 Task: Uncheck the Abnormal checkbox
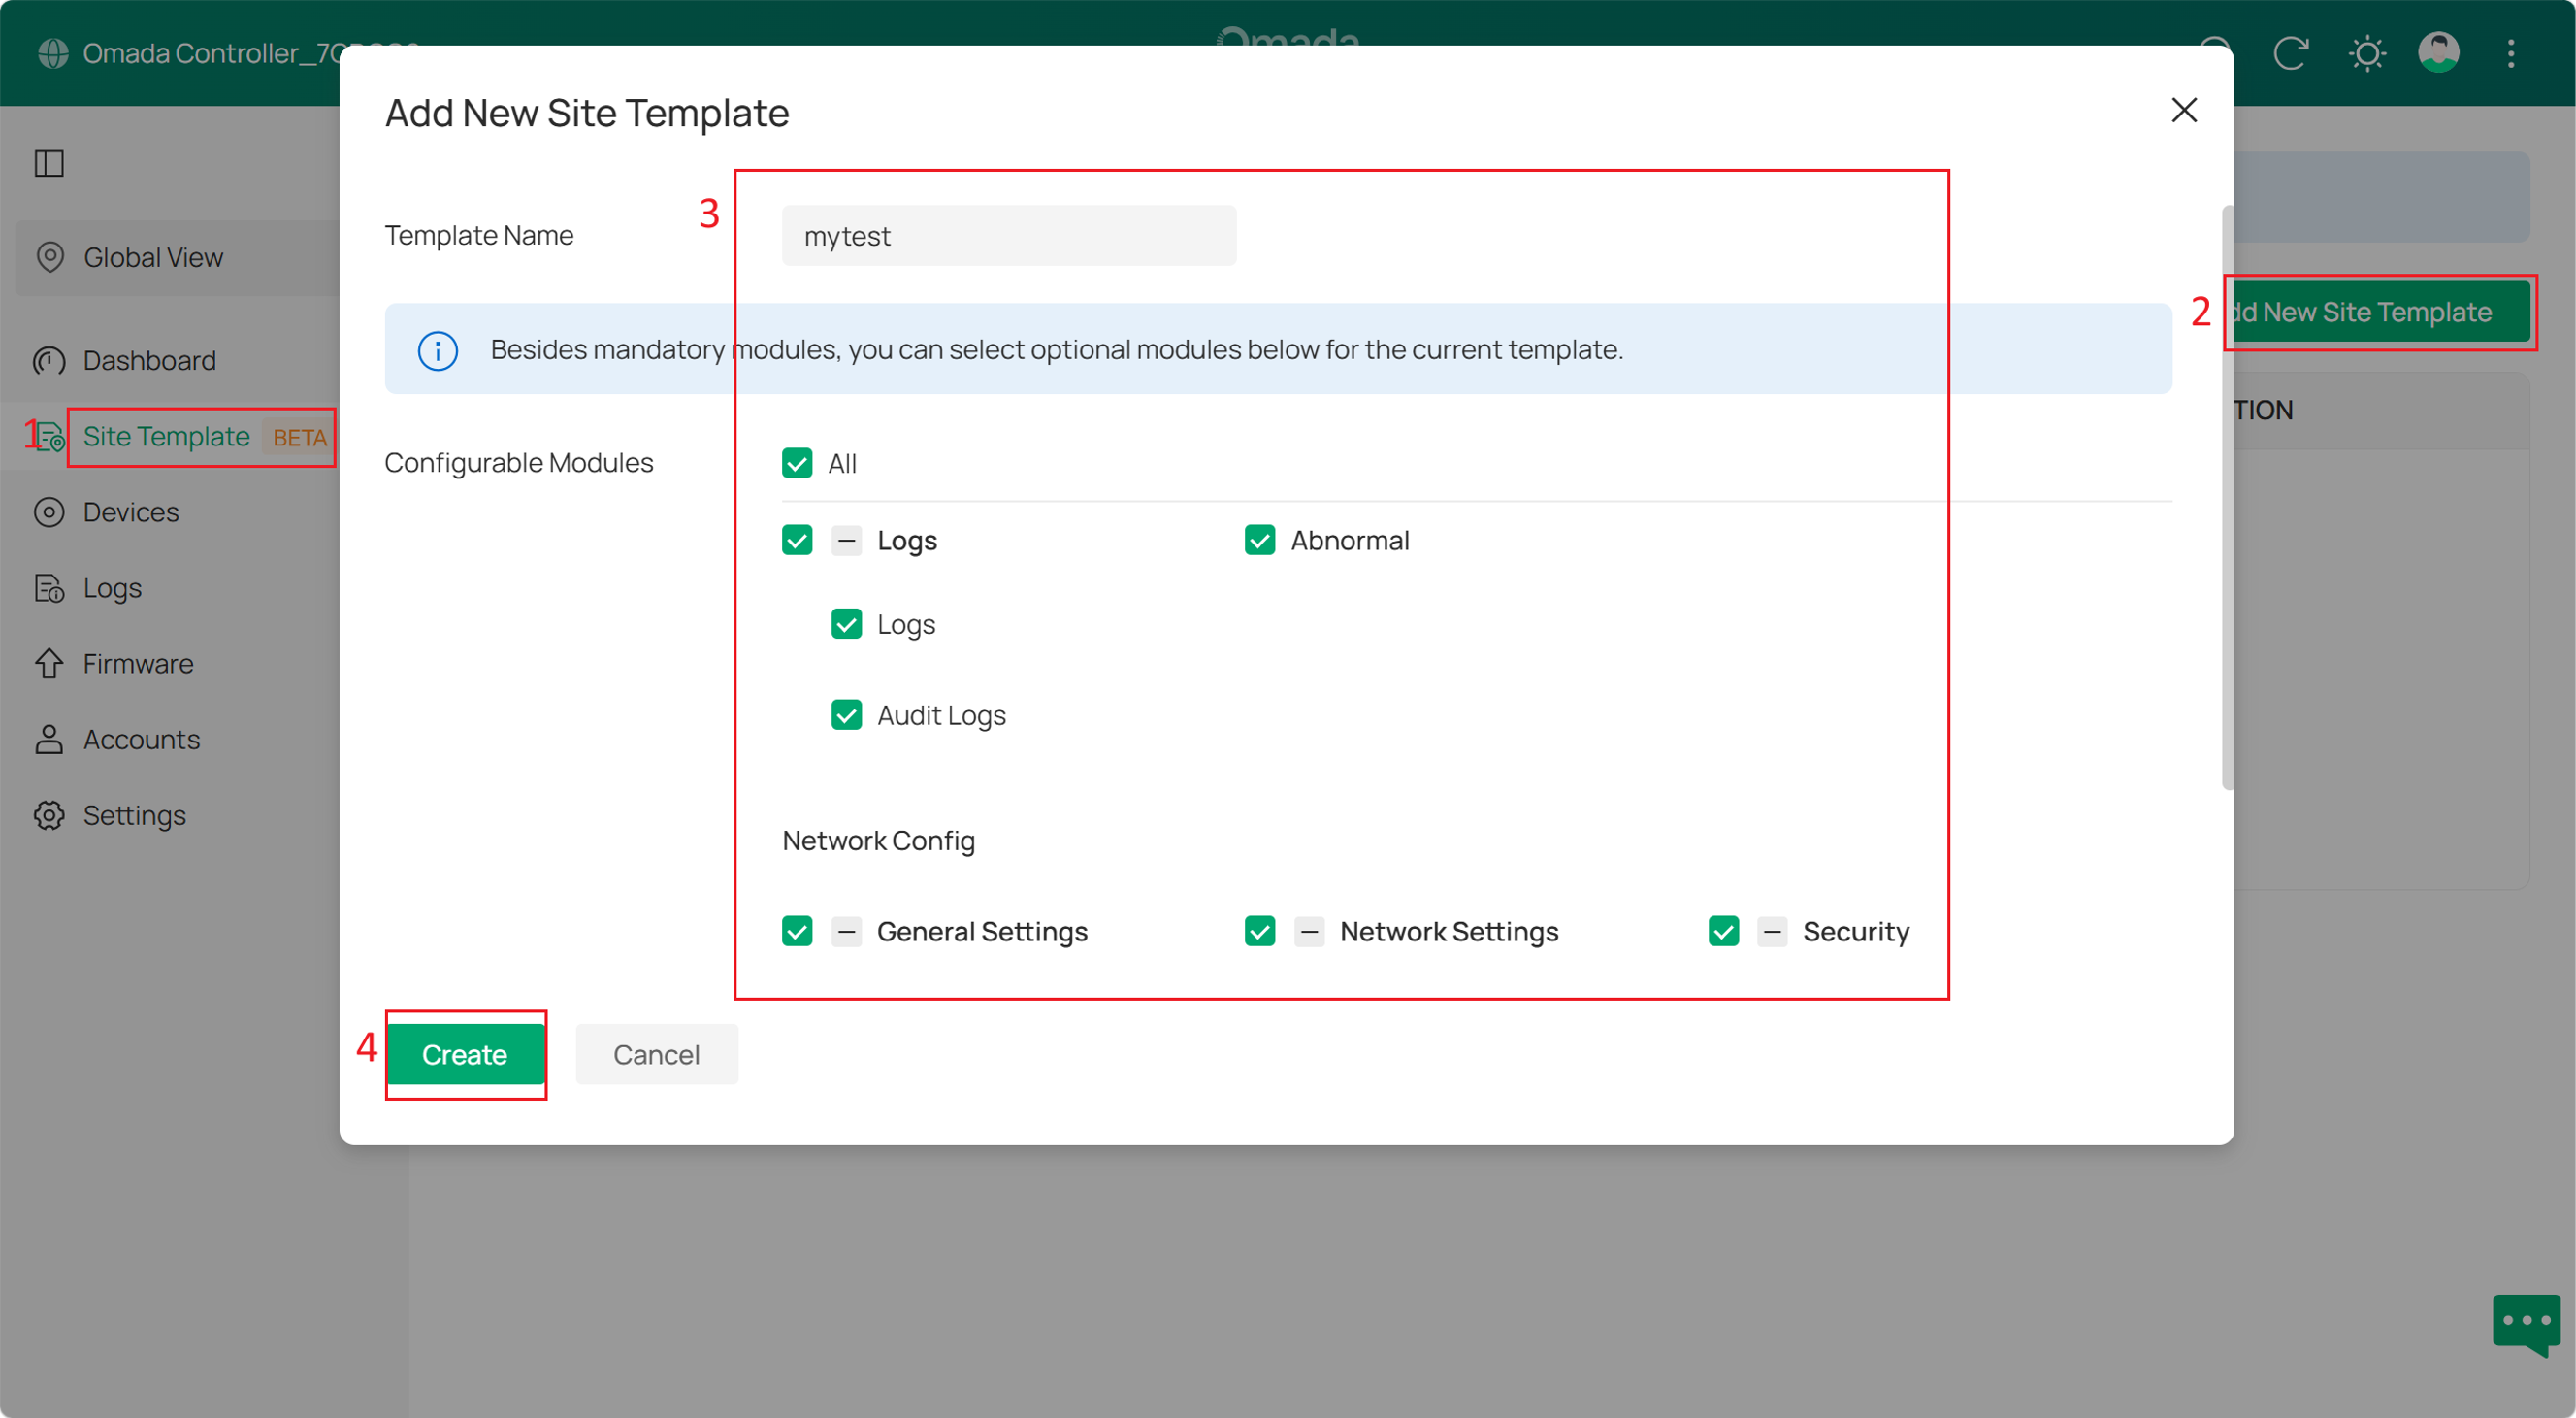(x=1260, y=540)
